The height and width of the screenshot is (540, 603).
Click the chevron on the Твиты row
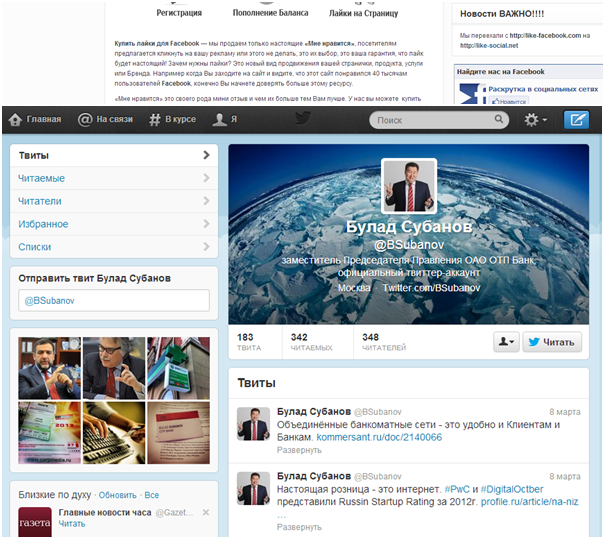click(207, 155)
